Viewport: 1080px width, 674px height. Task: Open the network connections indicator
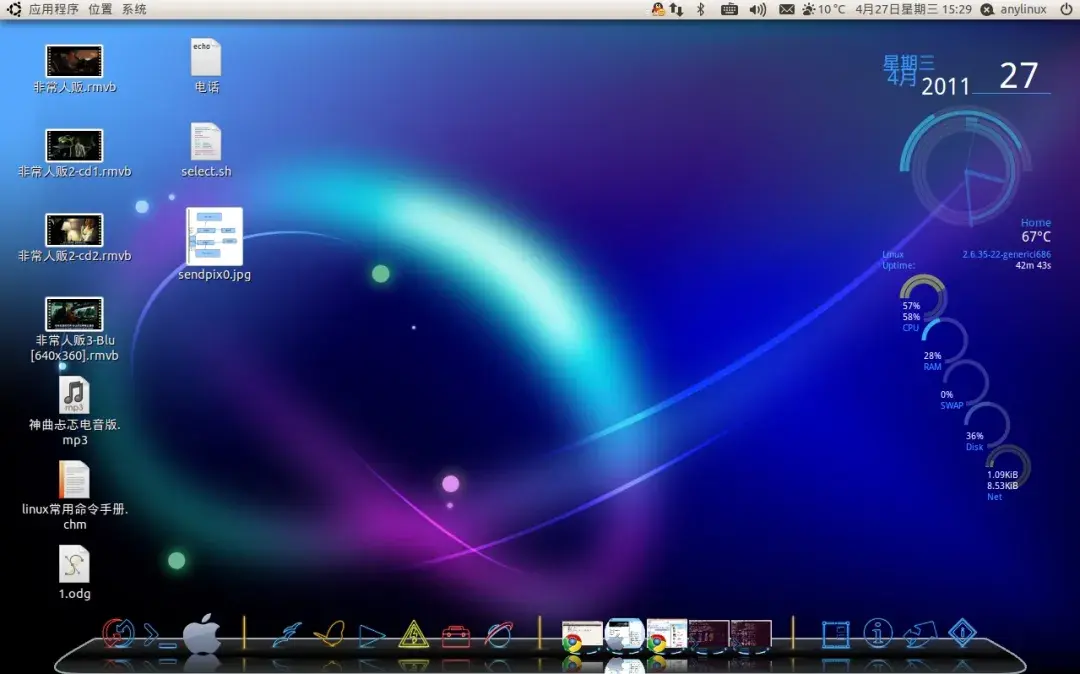point(676,9)
